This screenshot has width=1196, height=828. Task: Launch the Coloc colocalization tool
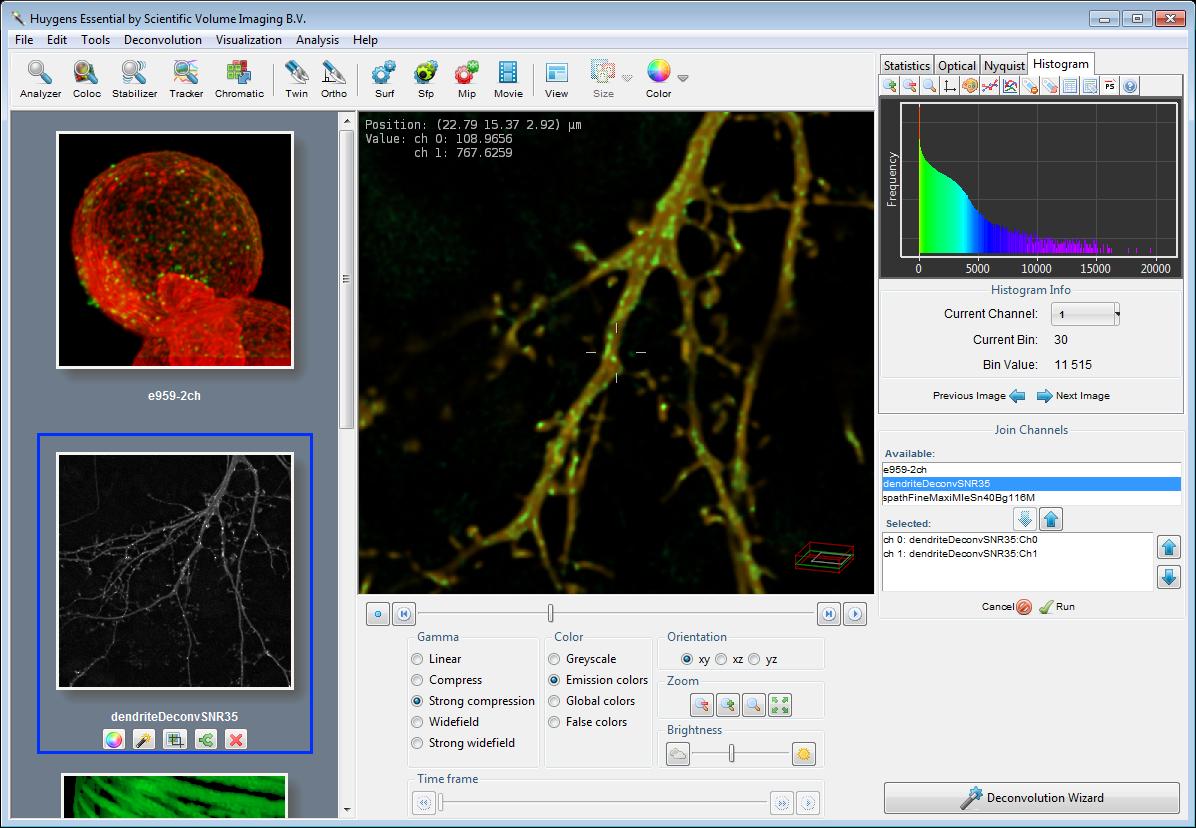[x=87, y=78]
